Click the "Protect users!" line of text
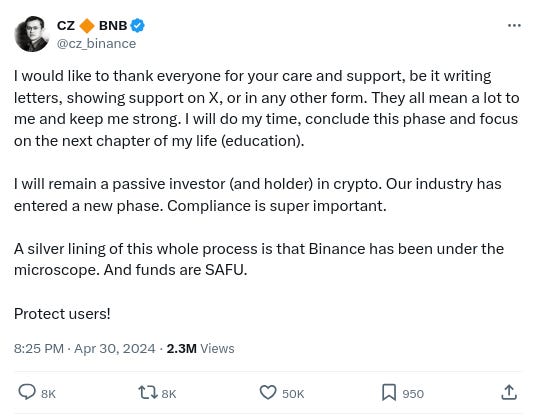 62,314
